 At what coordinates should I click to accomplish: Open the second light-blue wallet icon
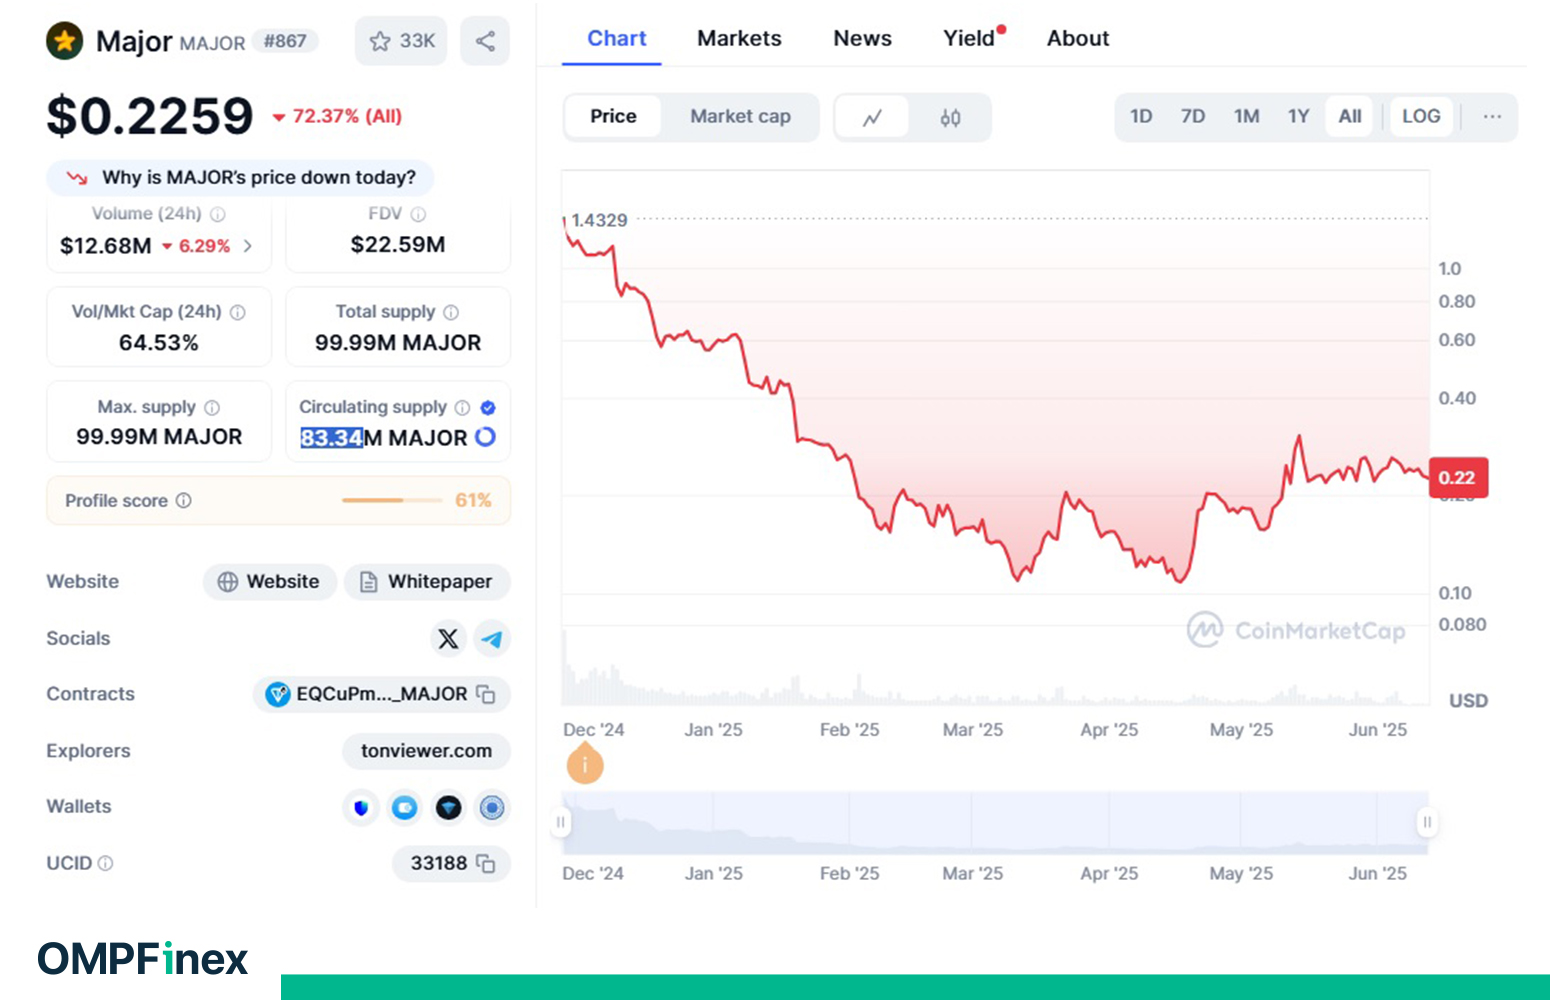(x=405, y=807)
